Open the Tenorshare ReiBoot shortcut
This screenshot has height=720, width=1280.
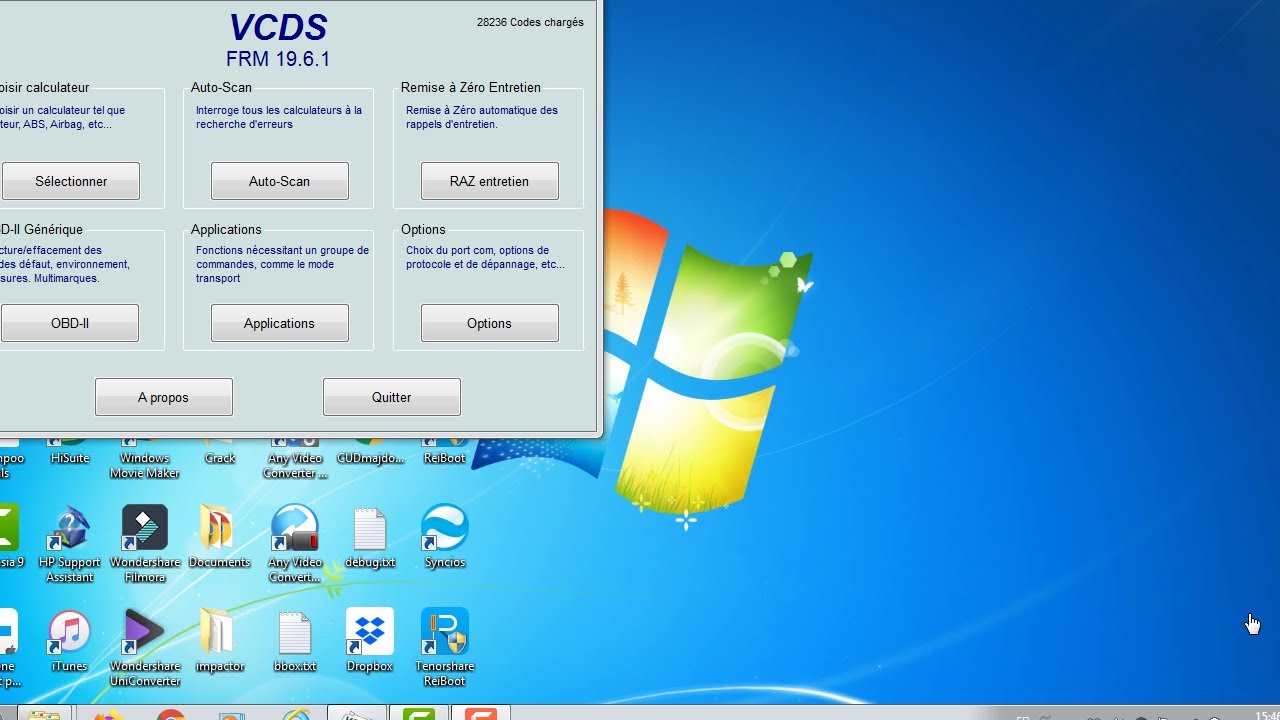[x=445, y=648]
